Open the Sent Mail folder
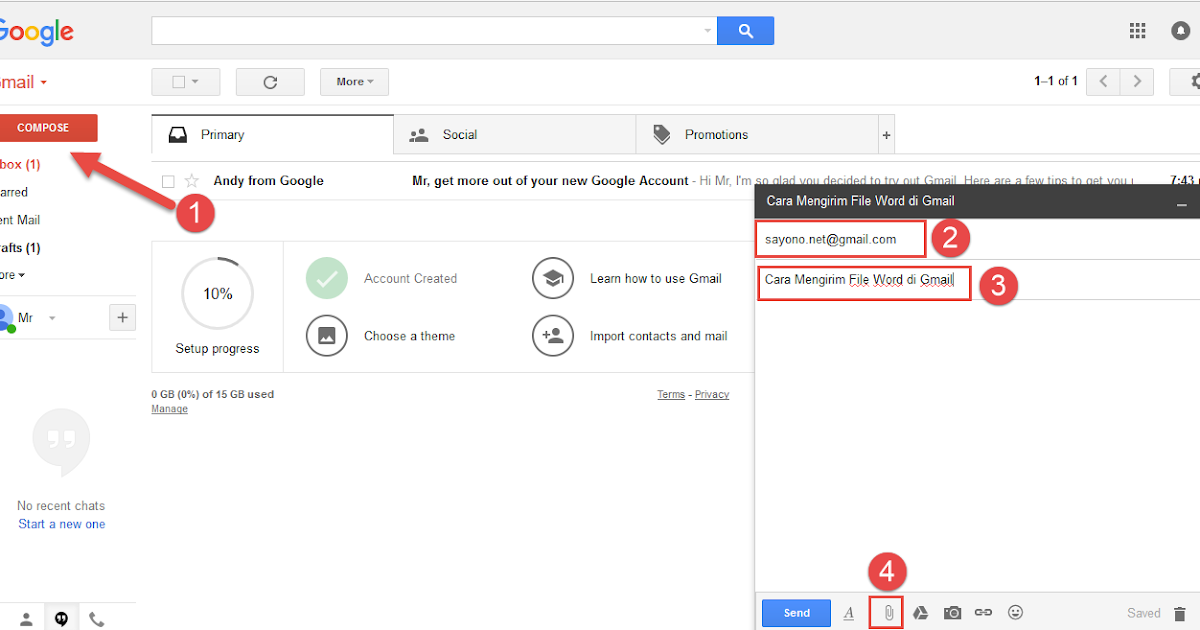Image resolution: width=1200 pixels, height=630 pixels. coord(20,220)
